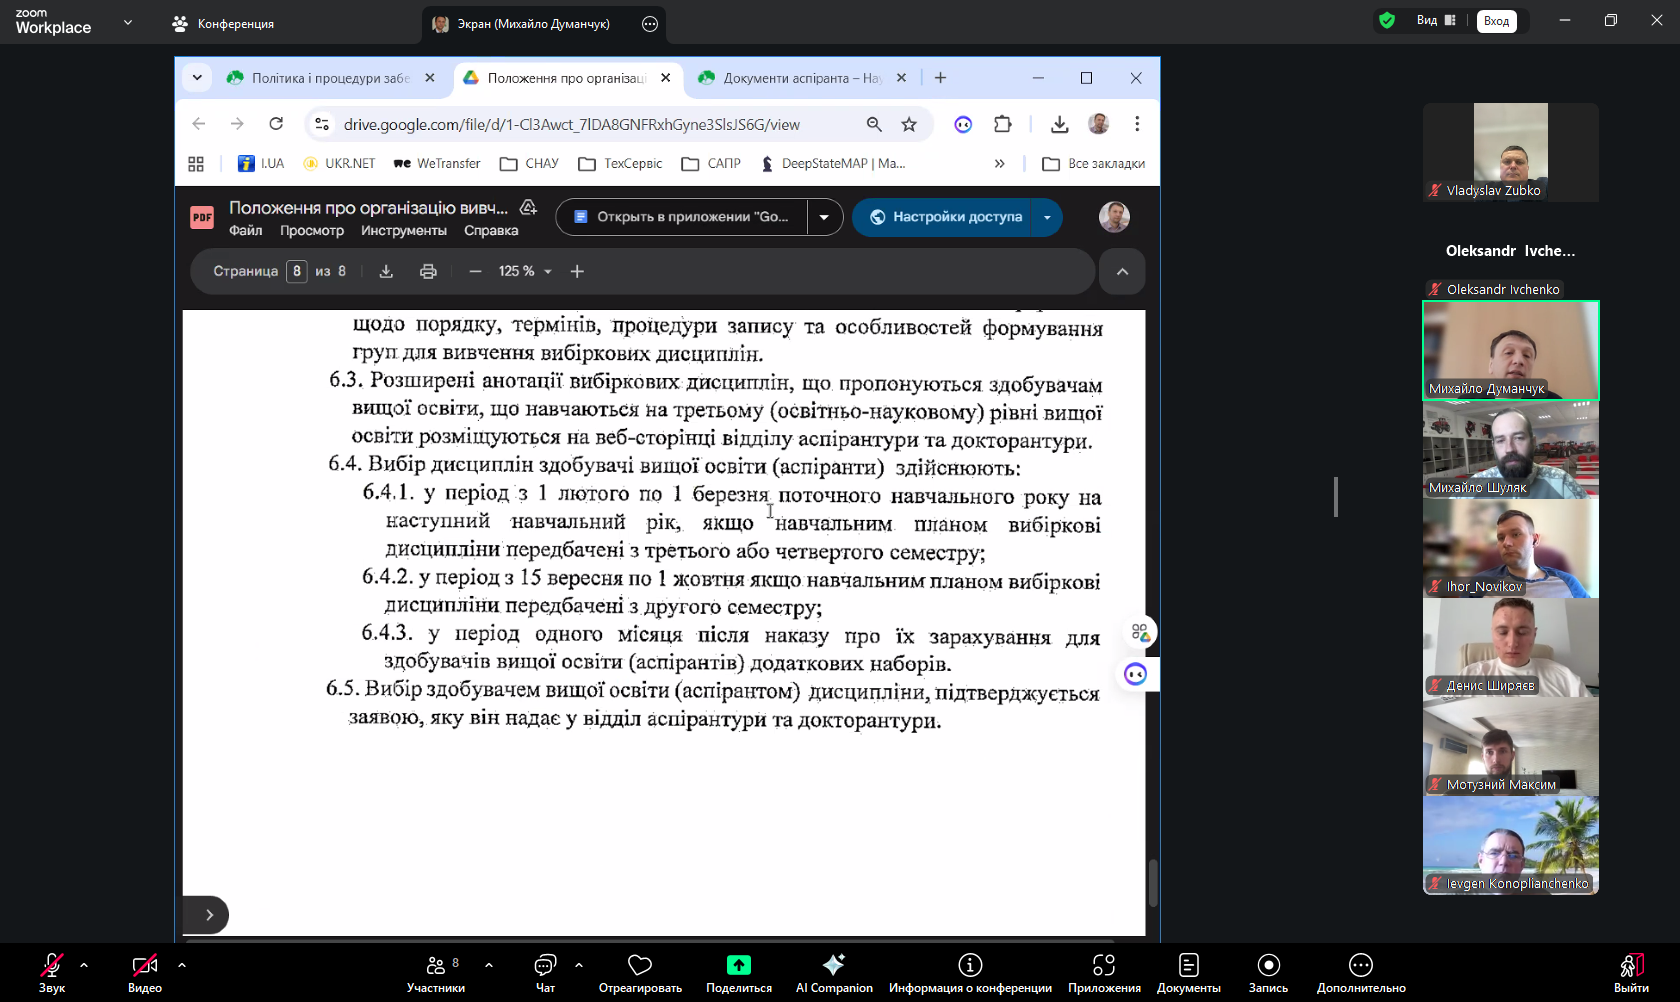Screen dimensions: 1680x1002
Task: Click the browser address bar URL
Action: (571, 124)
